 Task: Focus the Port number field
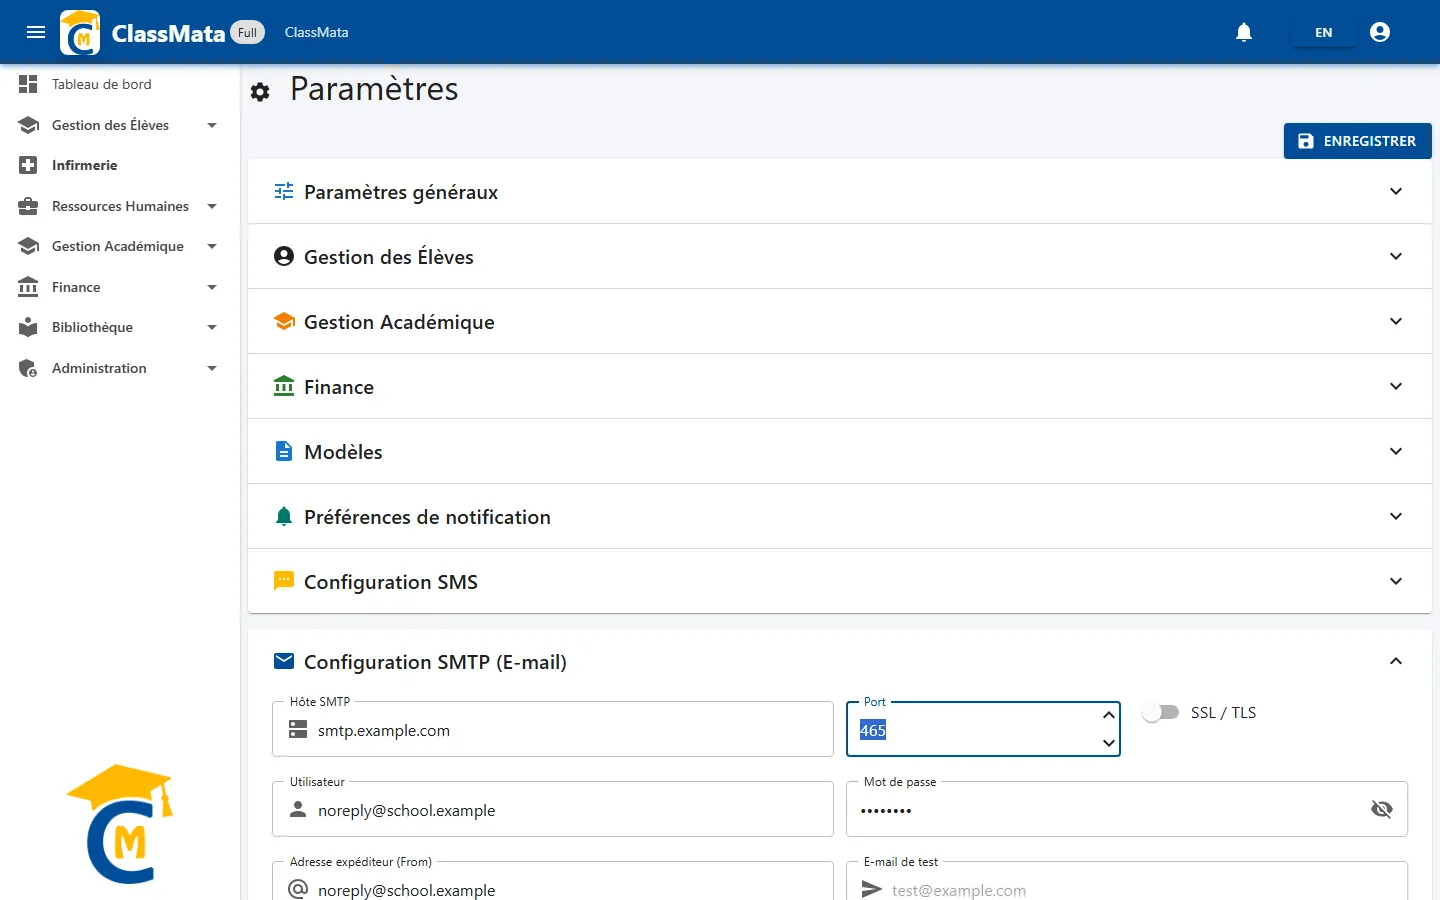pos(983,729)
